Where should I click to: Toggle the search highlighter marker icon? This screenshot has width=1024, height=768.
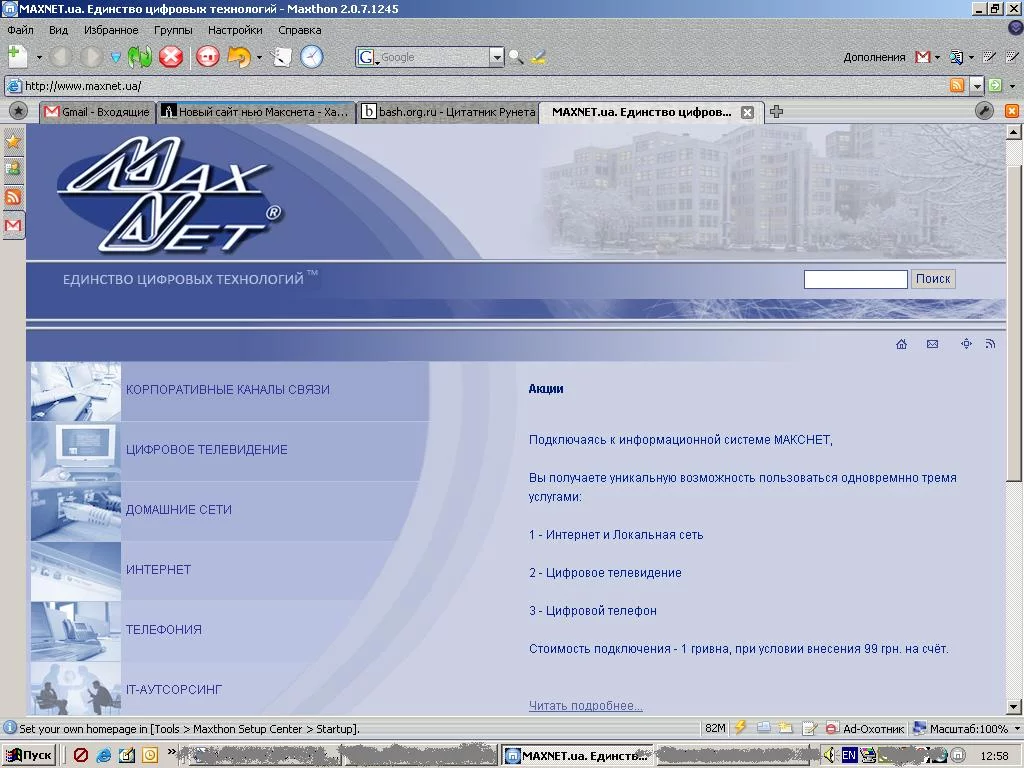tap(538, 57)
